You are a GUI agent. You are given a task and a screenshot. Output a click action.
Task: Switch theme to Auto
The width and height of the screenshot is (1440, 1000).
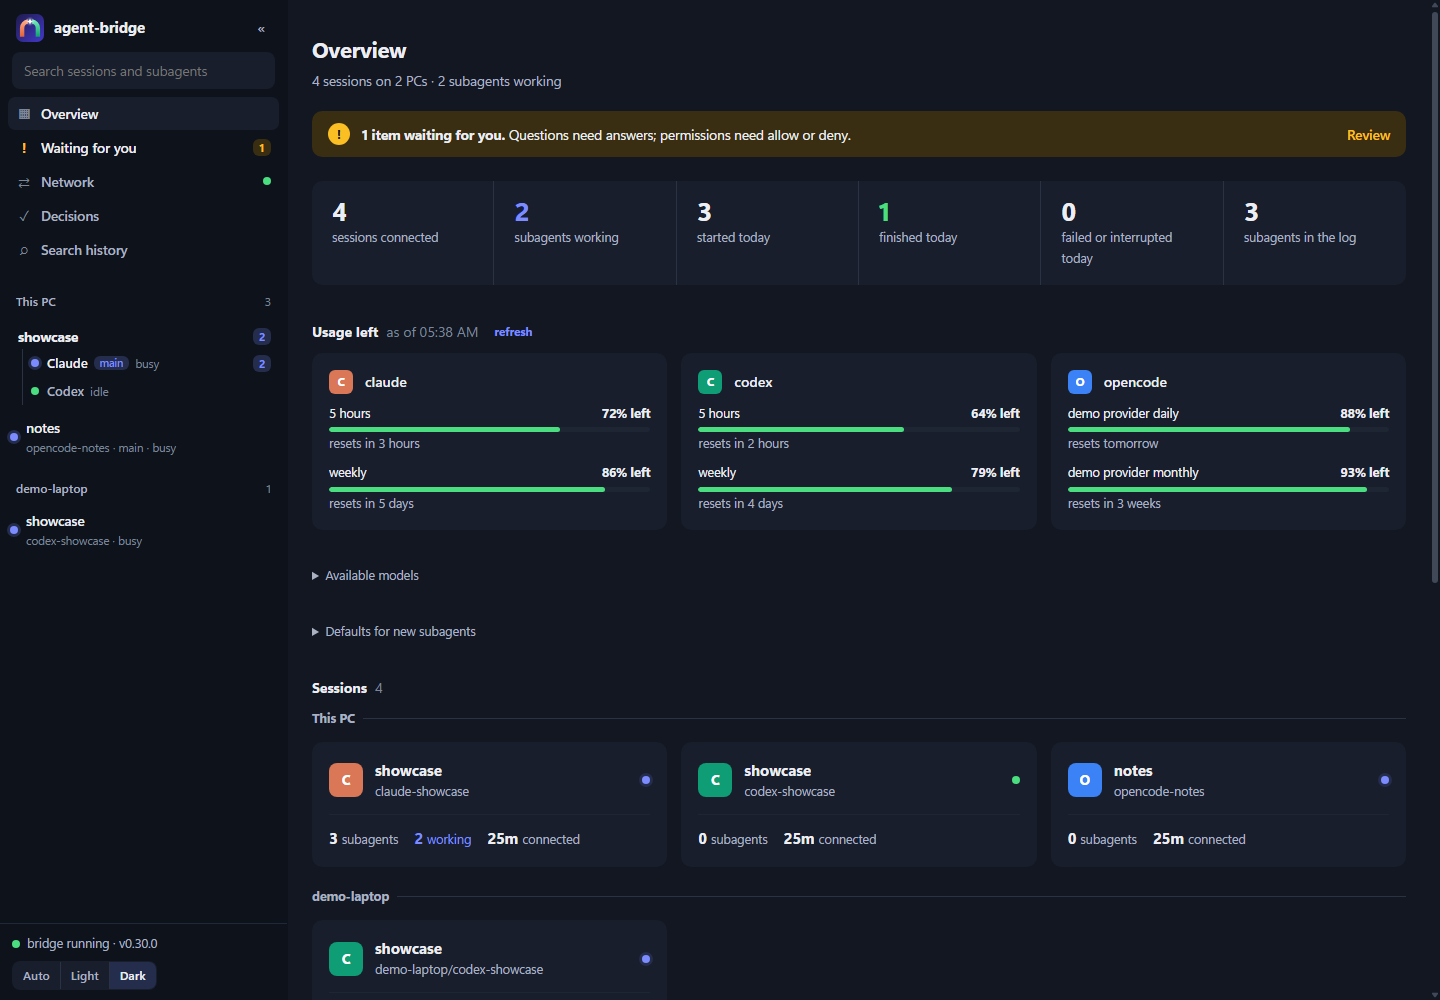tap(36, 976)
